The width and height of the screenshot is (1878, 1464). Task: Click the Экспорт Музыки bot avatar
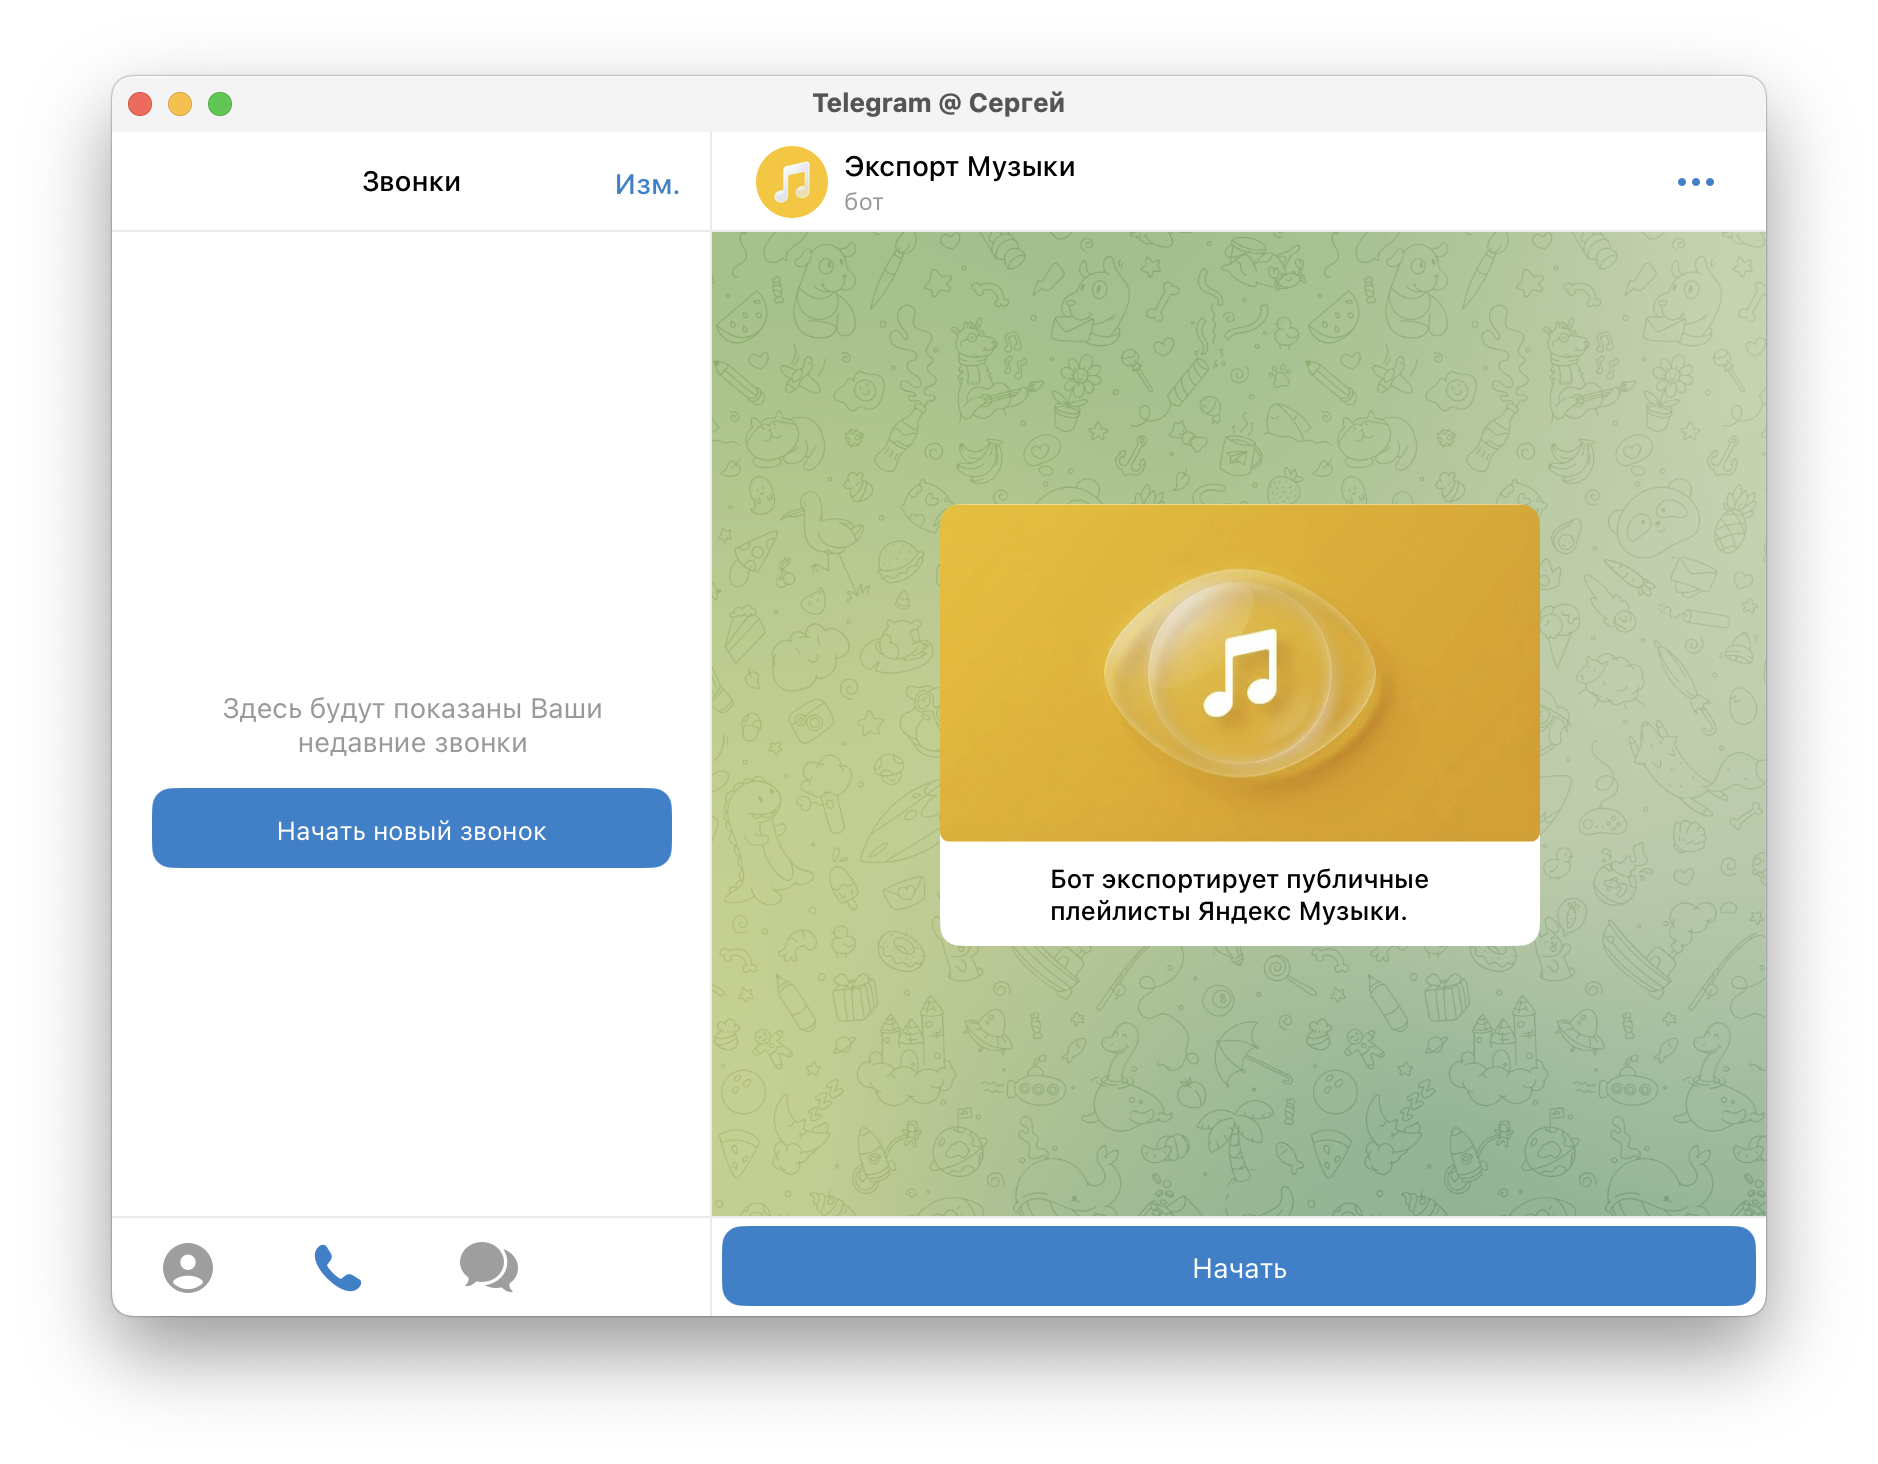[792, 182]
